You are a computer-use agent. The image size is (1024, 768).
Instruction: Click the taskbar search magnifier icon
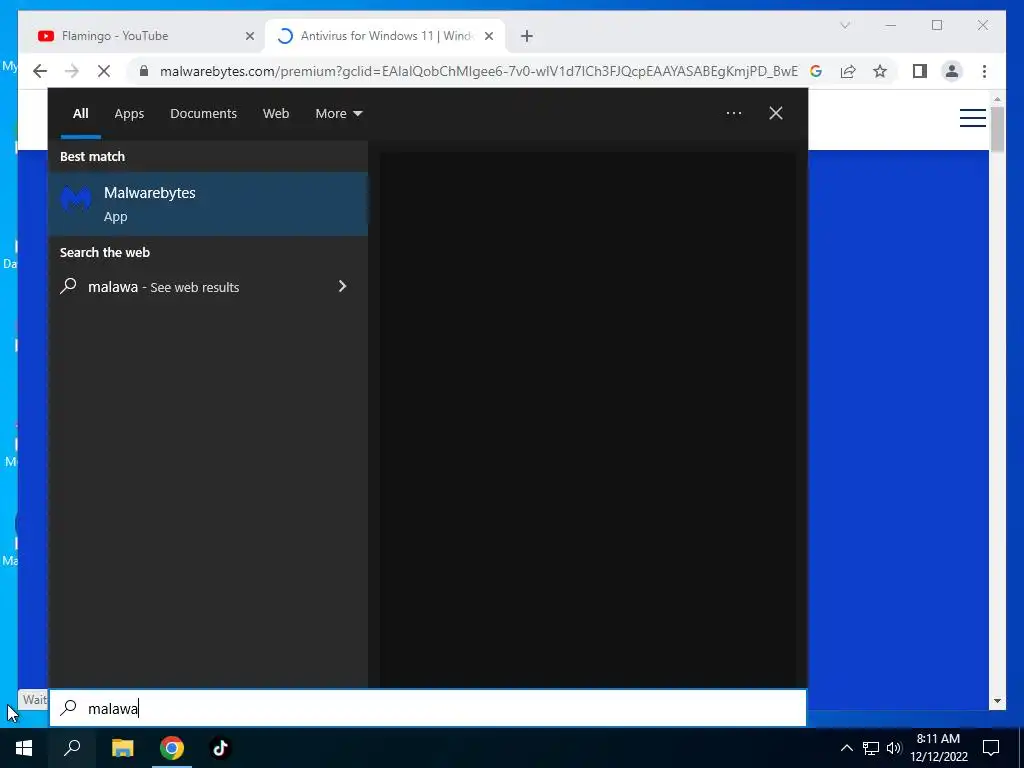72,748
